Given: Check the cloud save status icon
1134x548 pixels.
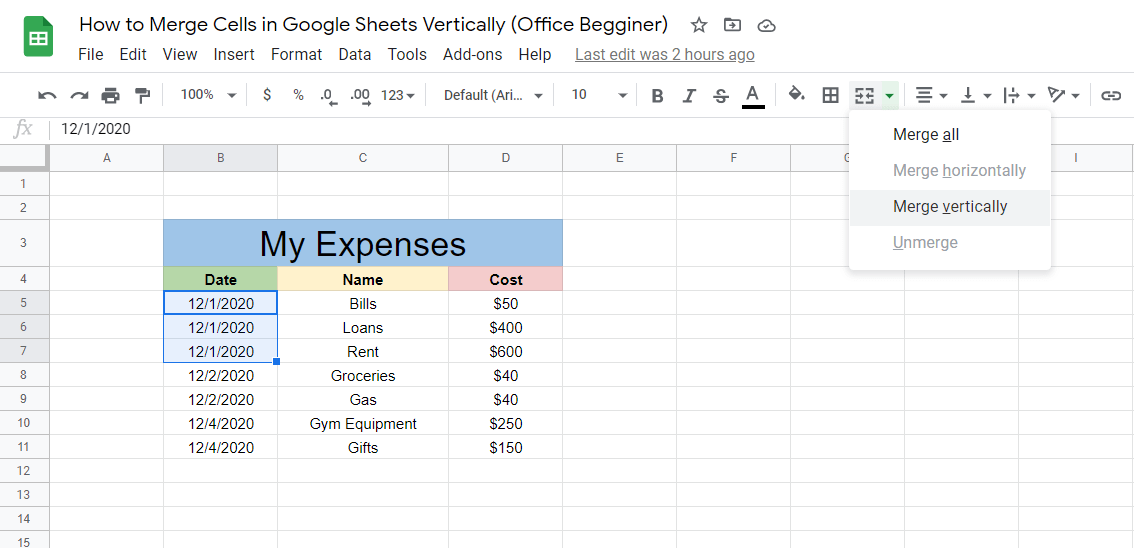Looking at the screenshot, I should 766,26.
